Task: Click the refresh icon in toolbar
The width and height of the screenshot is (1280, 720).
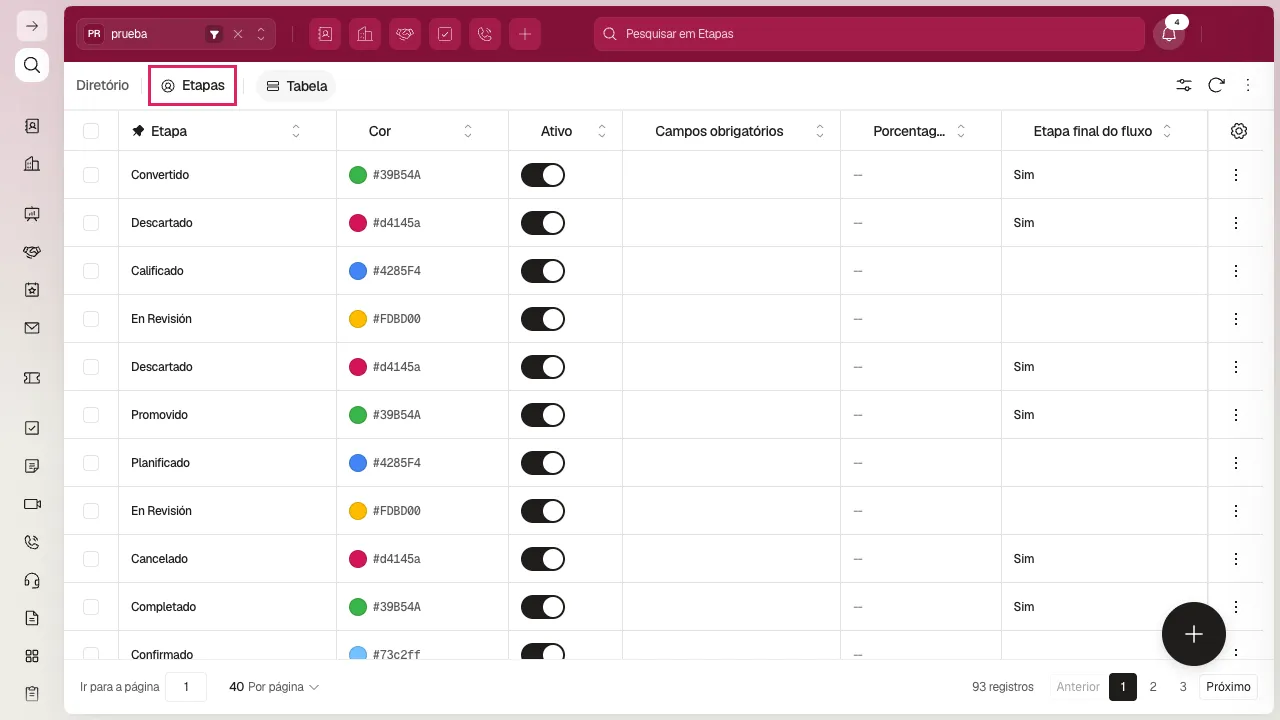Action: tap(1216, 86)
